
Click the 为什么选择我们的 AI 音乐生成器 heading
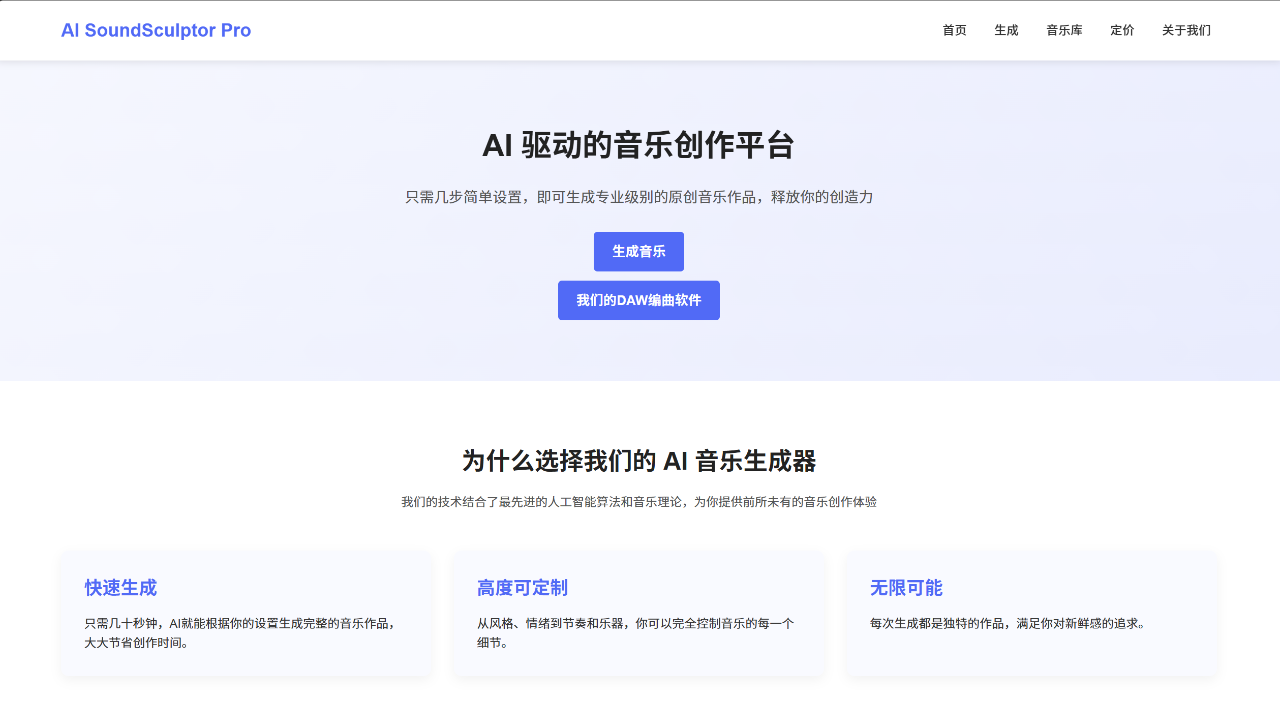639,461
